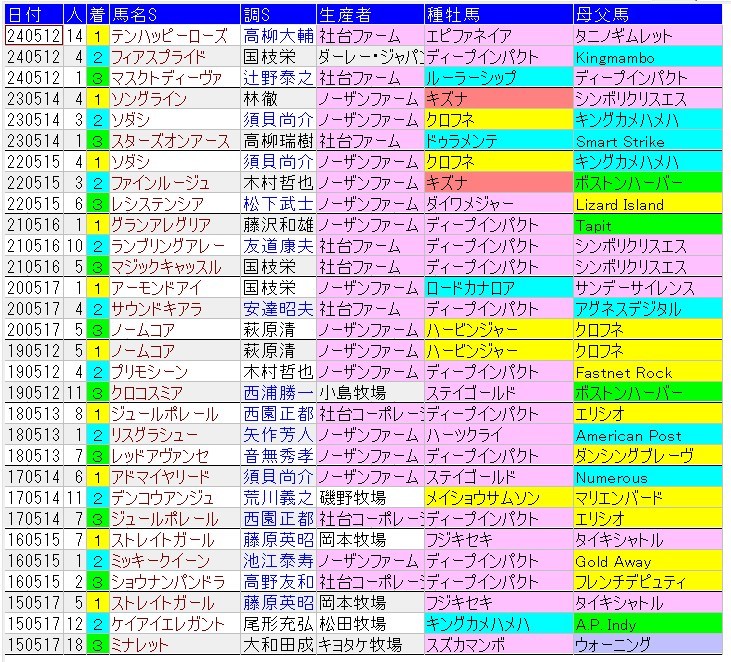
Task: Open horse スターズオンアース
Action: coord(170,141)
